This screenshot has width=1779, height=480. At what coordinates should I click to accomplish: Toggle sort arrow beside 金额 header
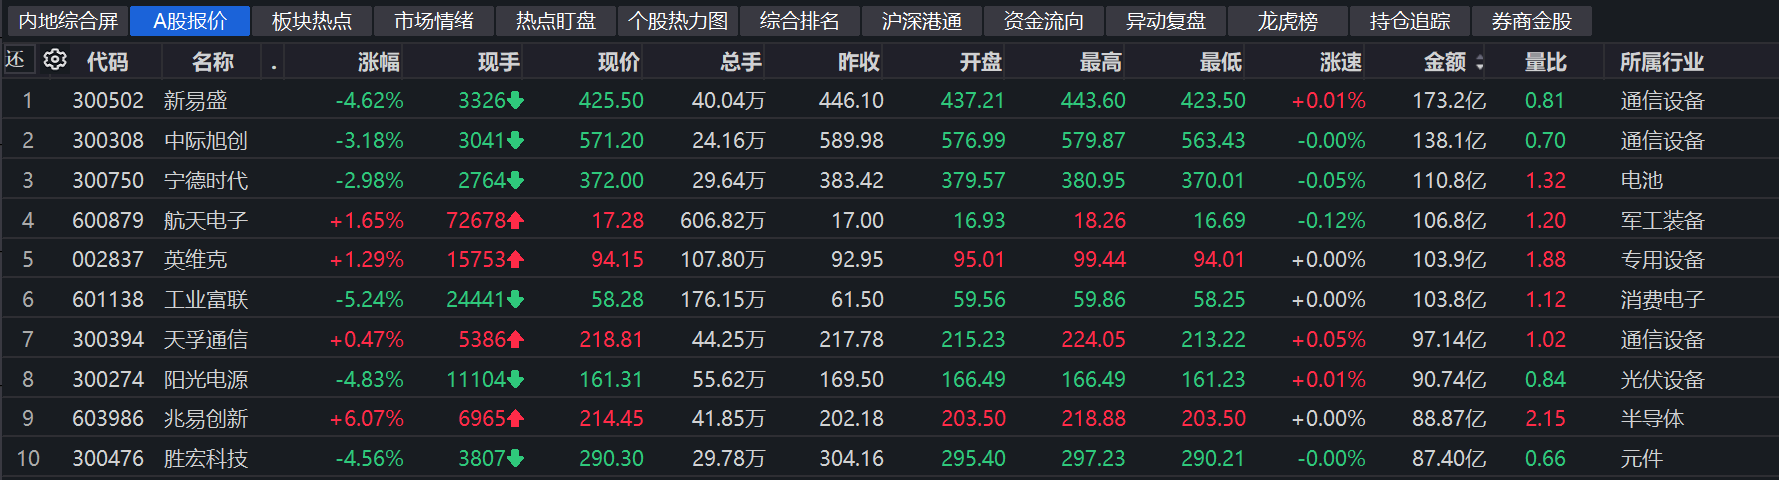click(1480, 63)
